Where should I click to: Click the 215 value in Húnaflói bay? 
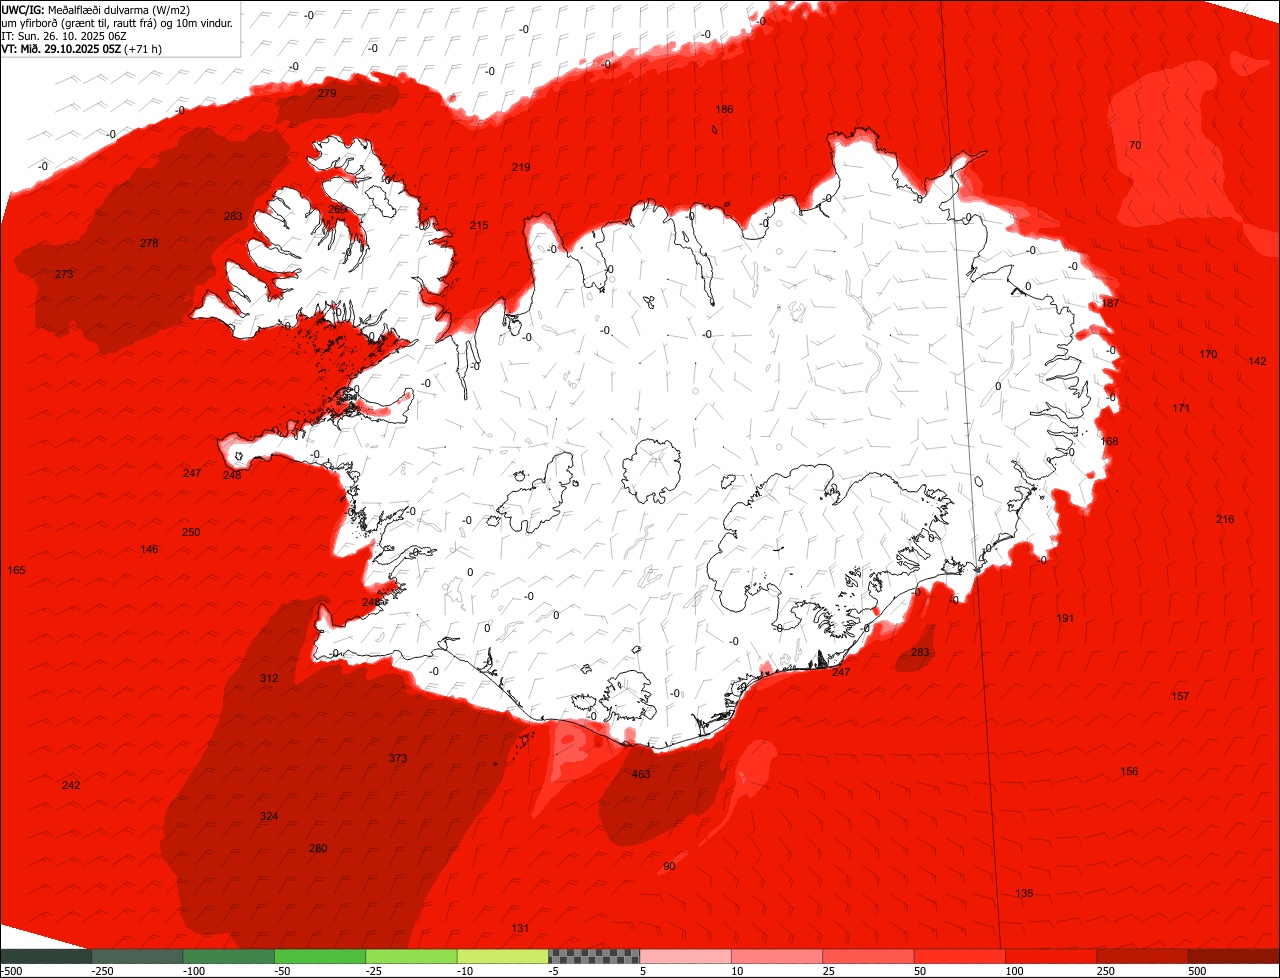pos(479,225)
